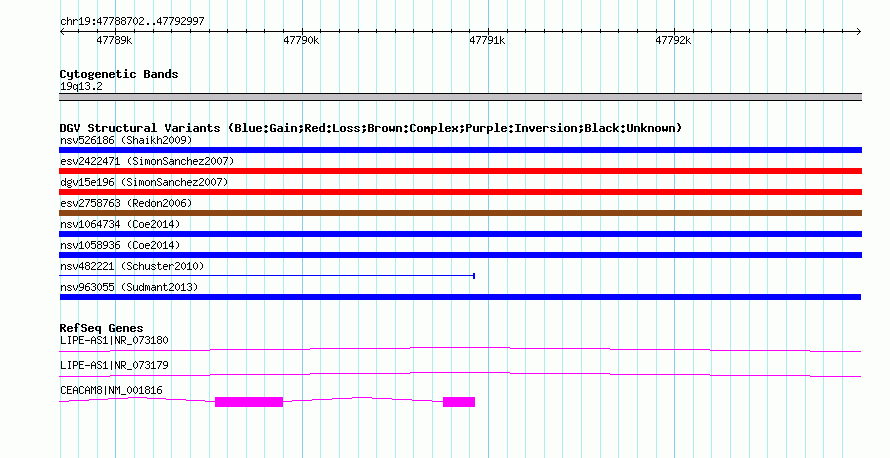Click the blue gain bar for nsv1058936

click(x=460, y=255)
